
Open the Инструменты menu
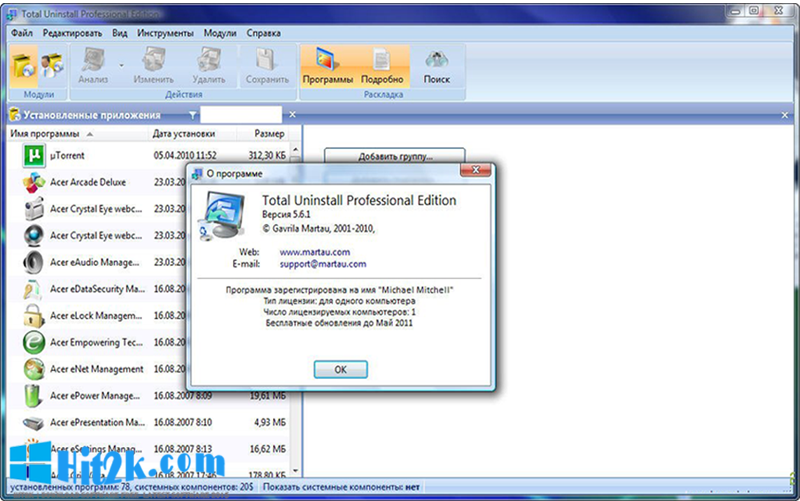[165, 33]
